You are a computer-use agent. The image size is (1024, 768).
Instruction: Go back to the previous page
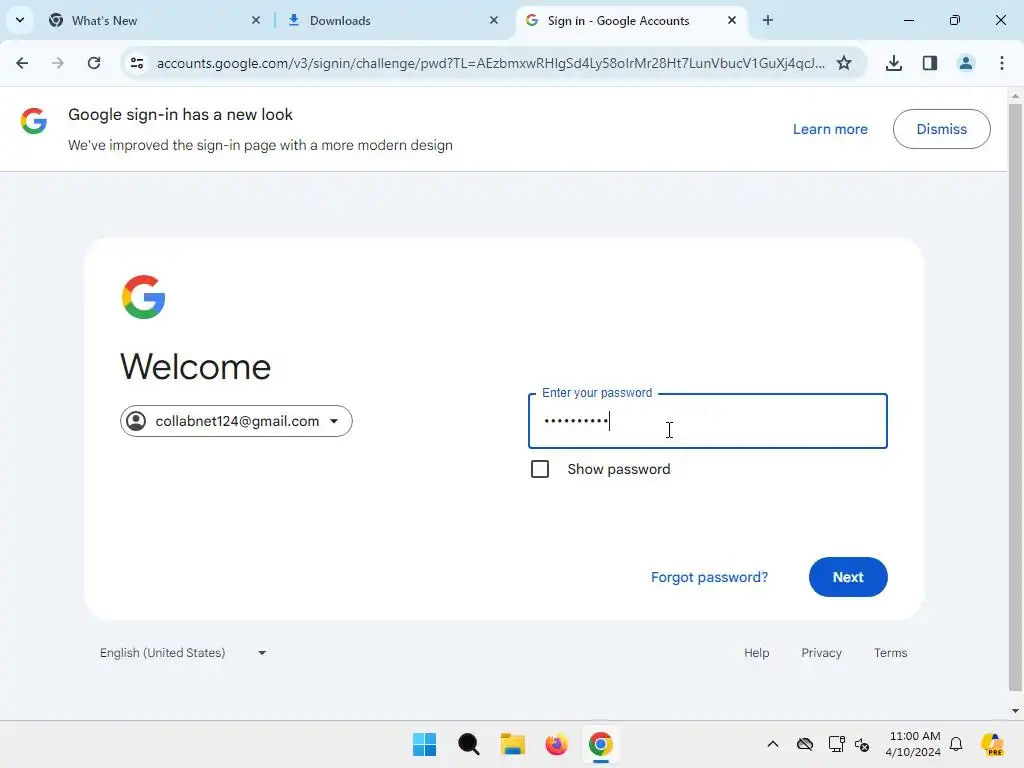point(22,63)
